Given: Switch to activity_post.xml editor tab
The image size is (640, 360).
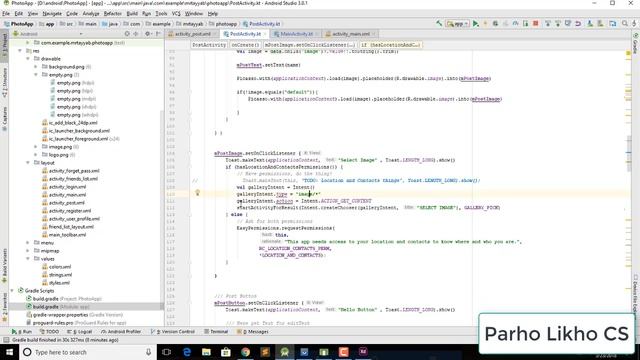Looking at the screenshot, I should [x=192, y=34].
